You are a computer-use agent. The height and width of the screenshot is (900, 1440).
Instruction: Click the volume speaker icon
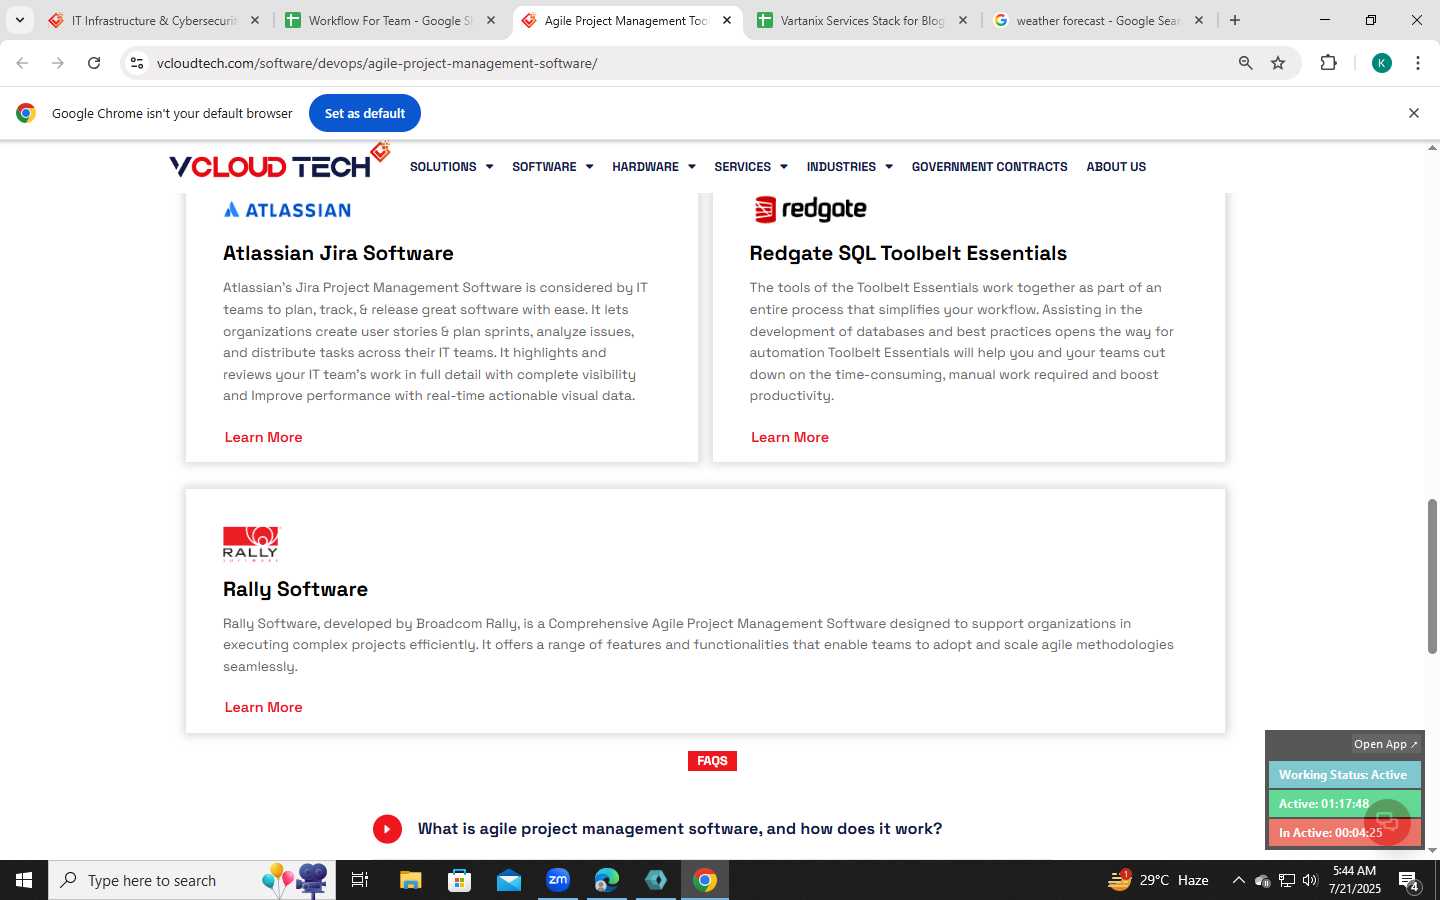point(1310,880)
